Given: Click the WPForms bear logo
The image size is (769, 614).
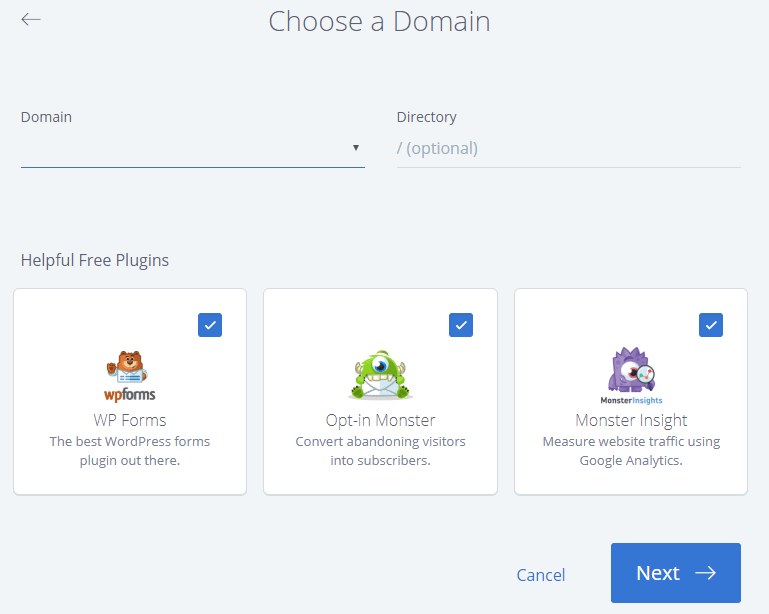Looking at the screenshot, I should [129, 376].
